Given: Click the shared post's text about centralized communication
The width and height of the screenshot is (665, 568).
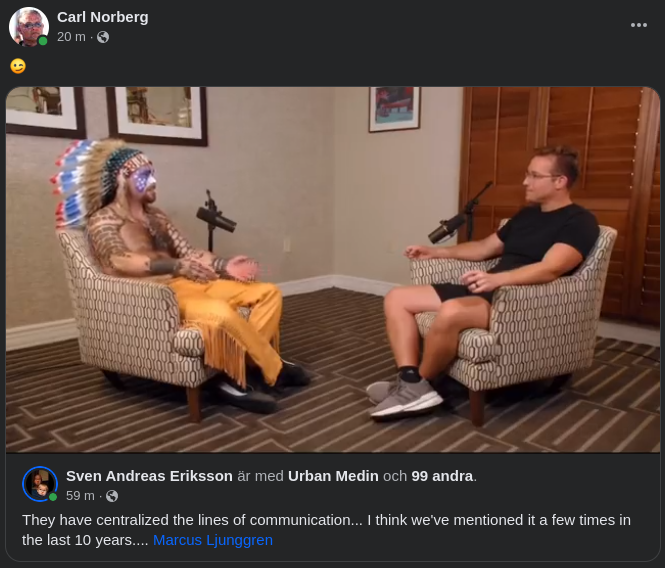Looking at the screenshot, I should [x=326, y=530].
